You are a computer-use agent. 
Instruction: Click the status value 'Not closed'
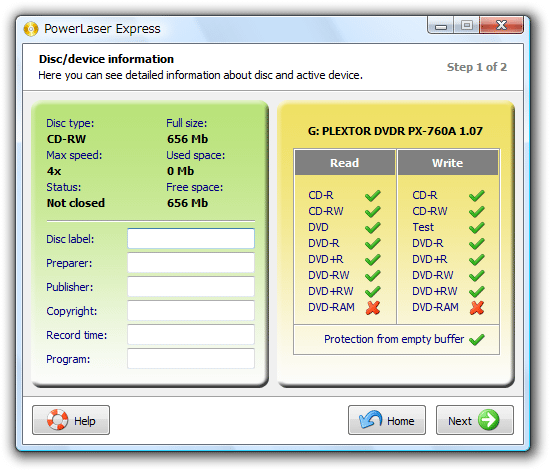[76, 203]
